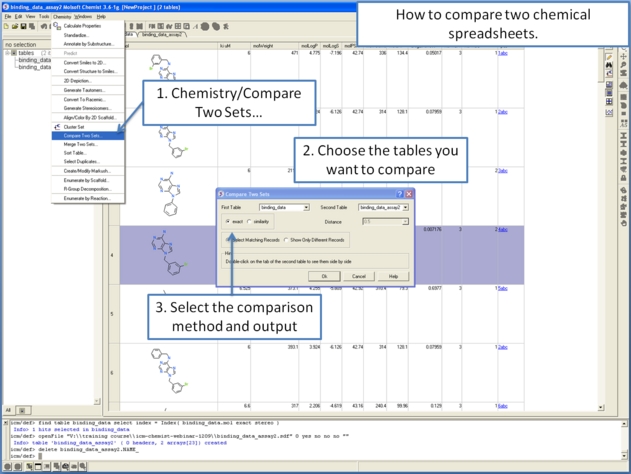The image size is (631, 474).
Task: Collapse the 'tables' tree node
Action: [x=7, y=54]
